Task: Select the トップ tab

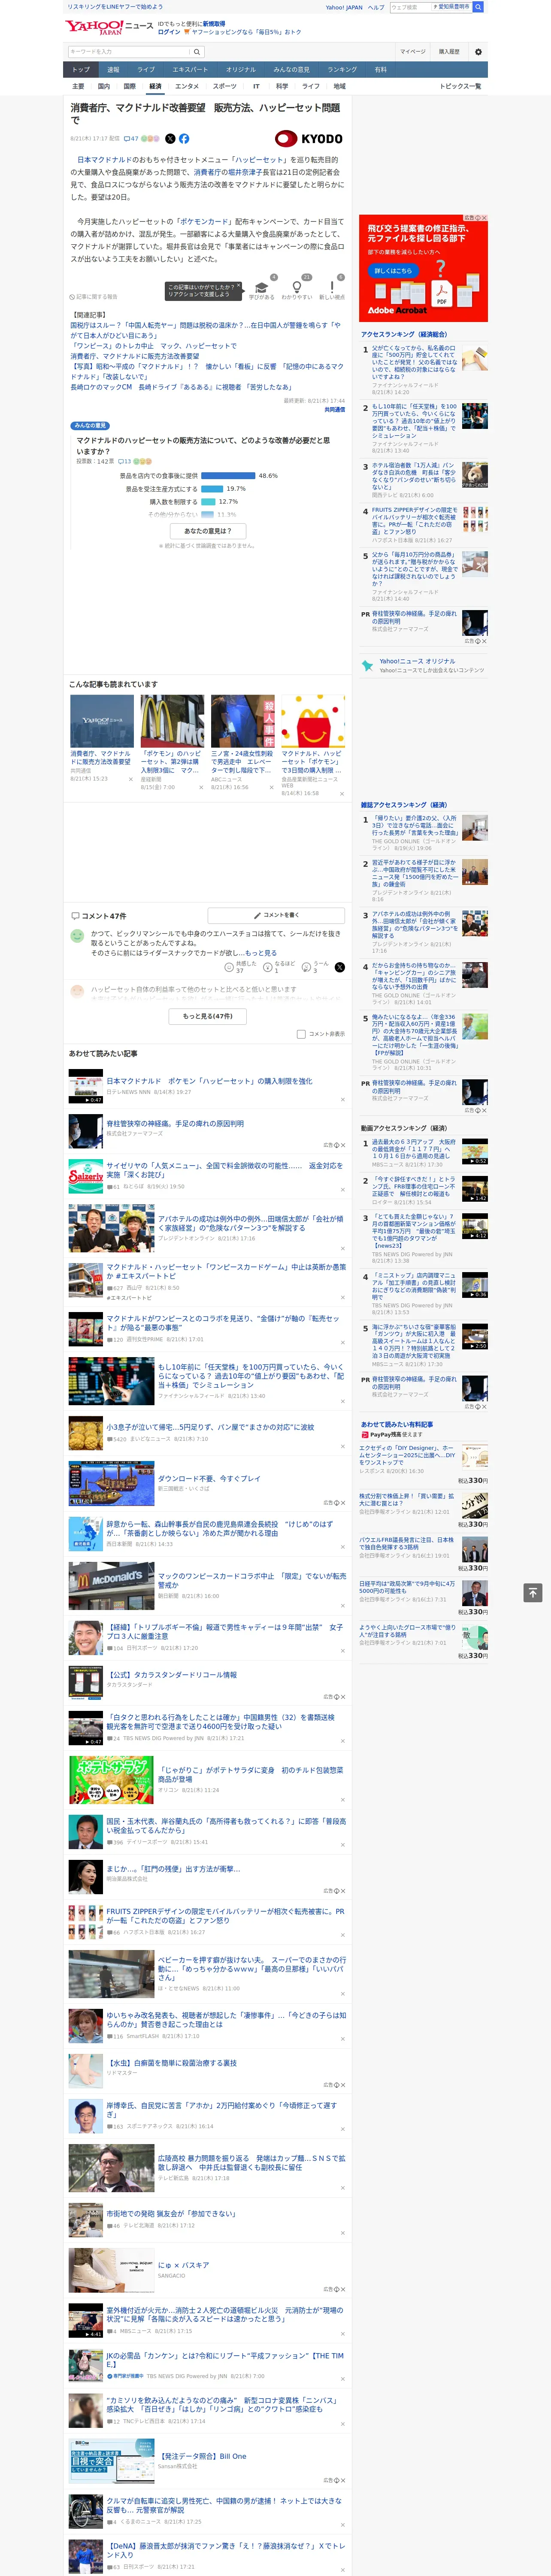Action: [x=81, y=70]
